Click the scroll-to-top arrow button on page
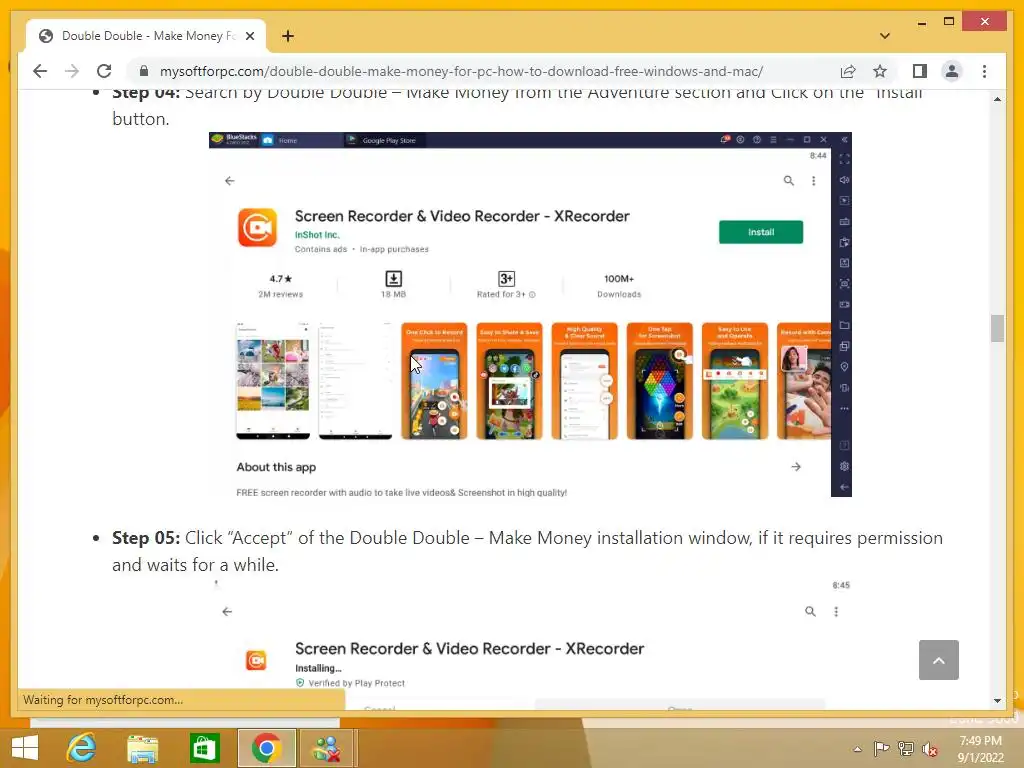 [x=938, y=660]
